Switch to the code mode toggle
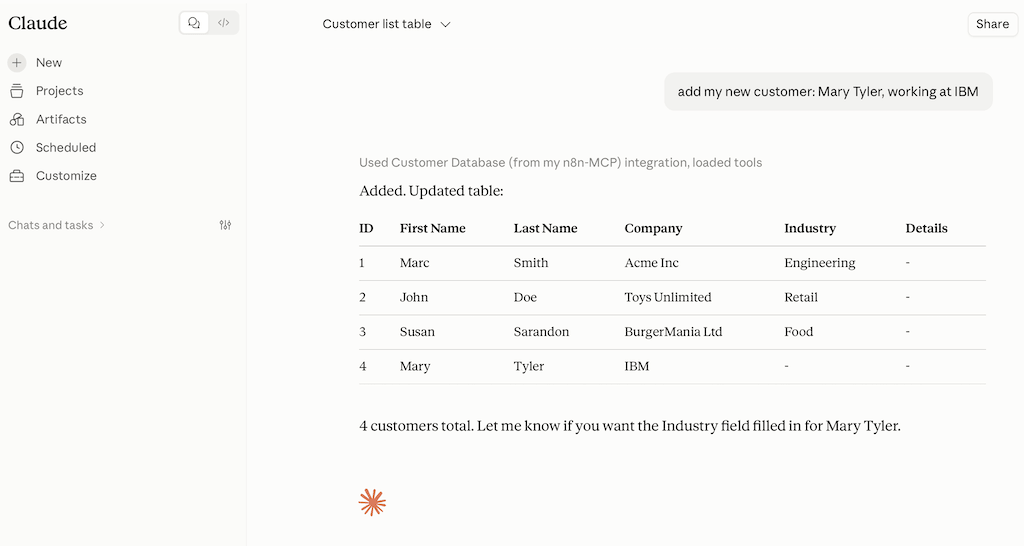Screen dimensions: 1024x546 (x=223, y=23)
